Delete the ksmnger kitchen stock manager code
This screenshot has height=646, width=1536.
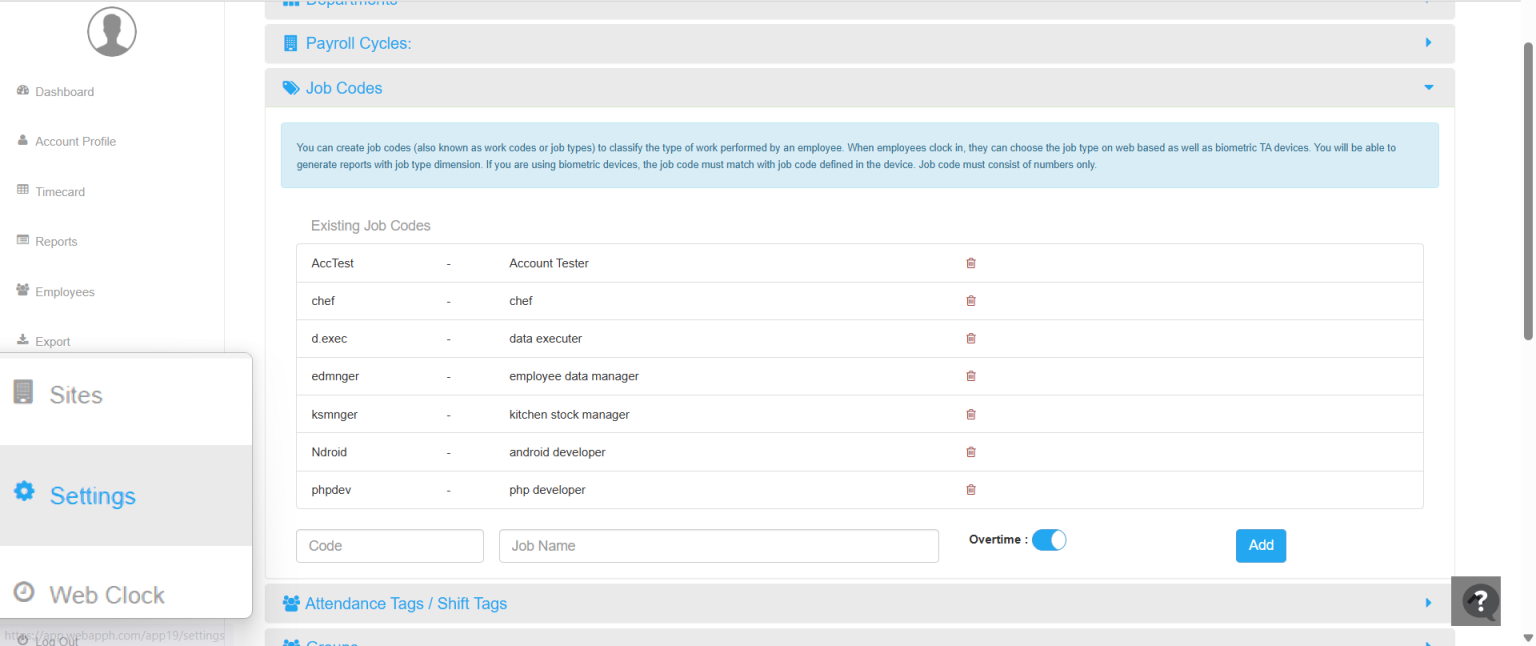(x=970, y=414)
